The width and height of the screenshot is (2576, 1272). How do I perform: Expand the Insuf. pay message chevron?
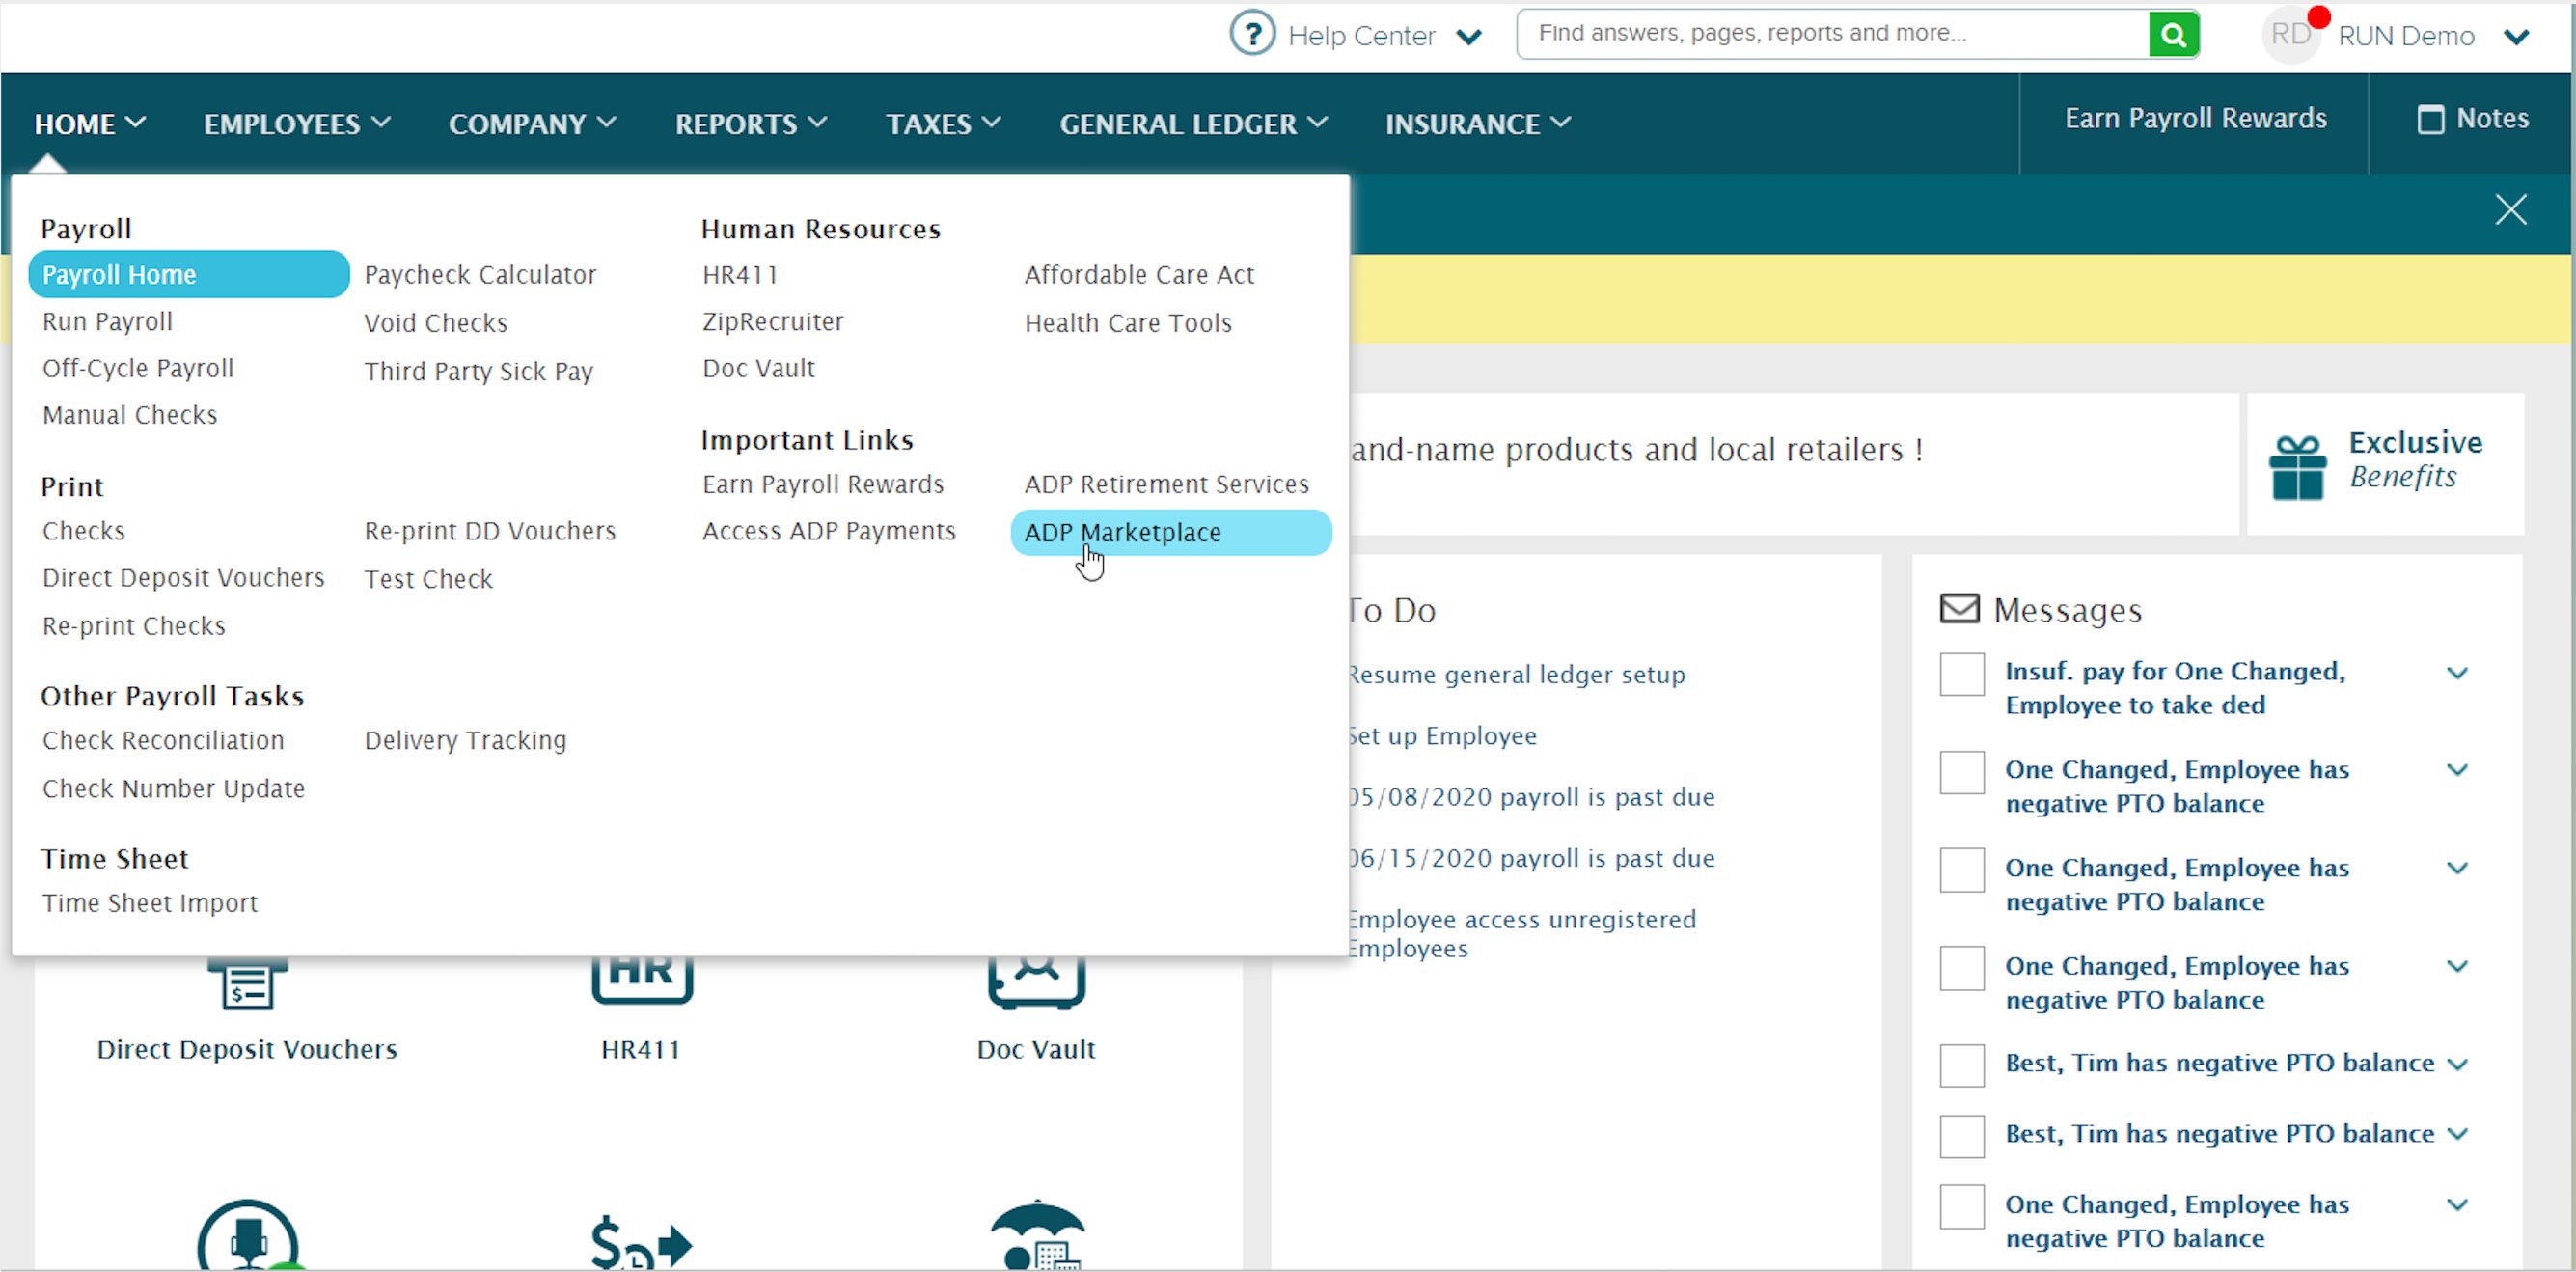tap(2456, 673)
